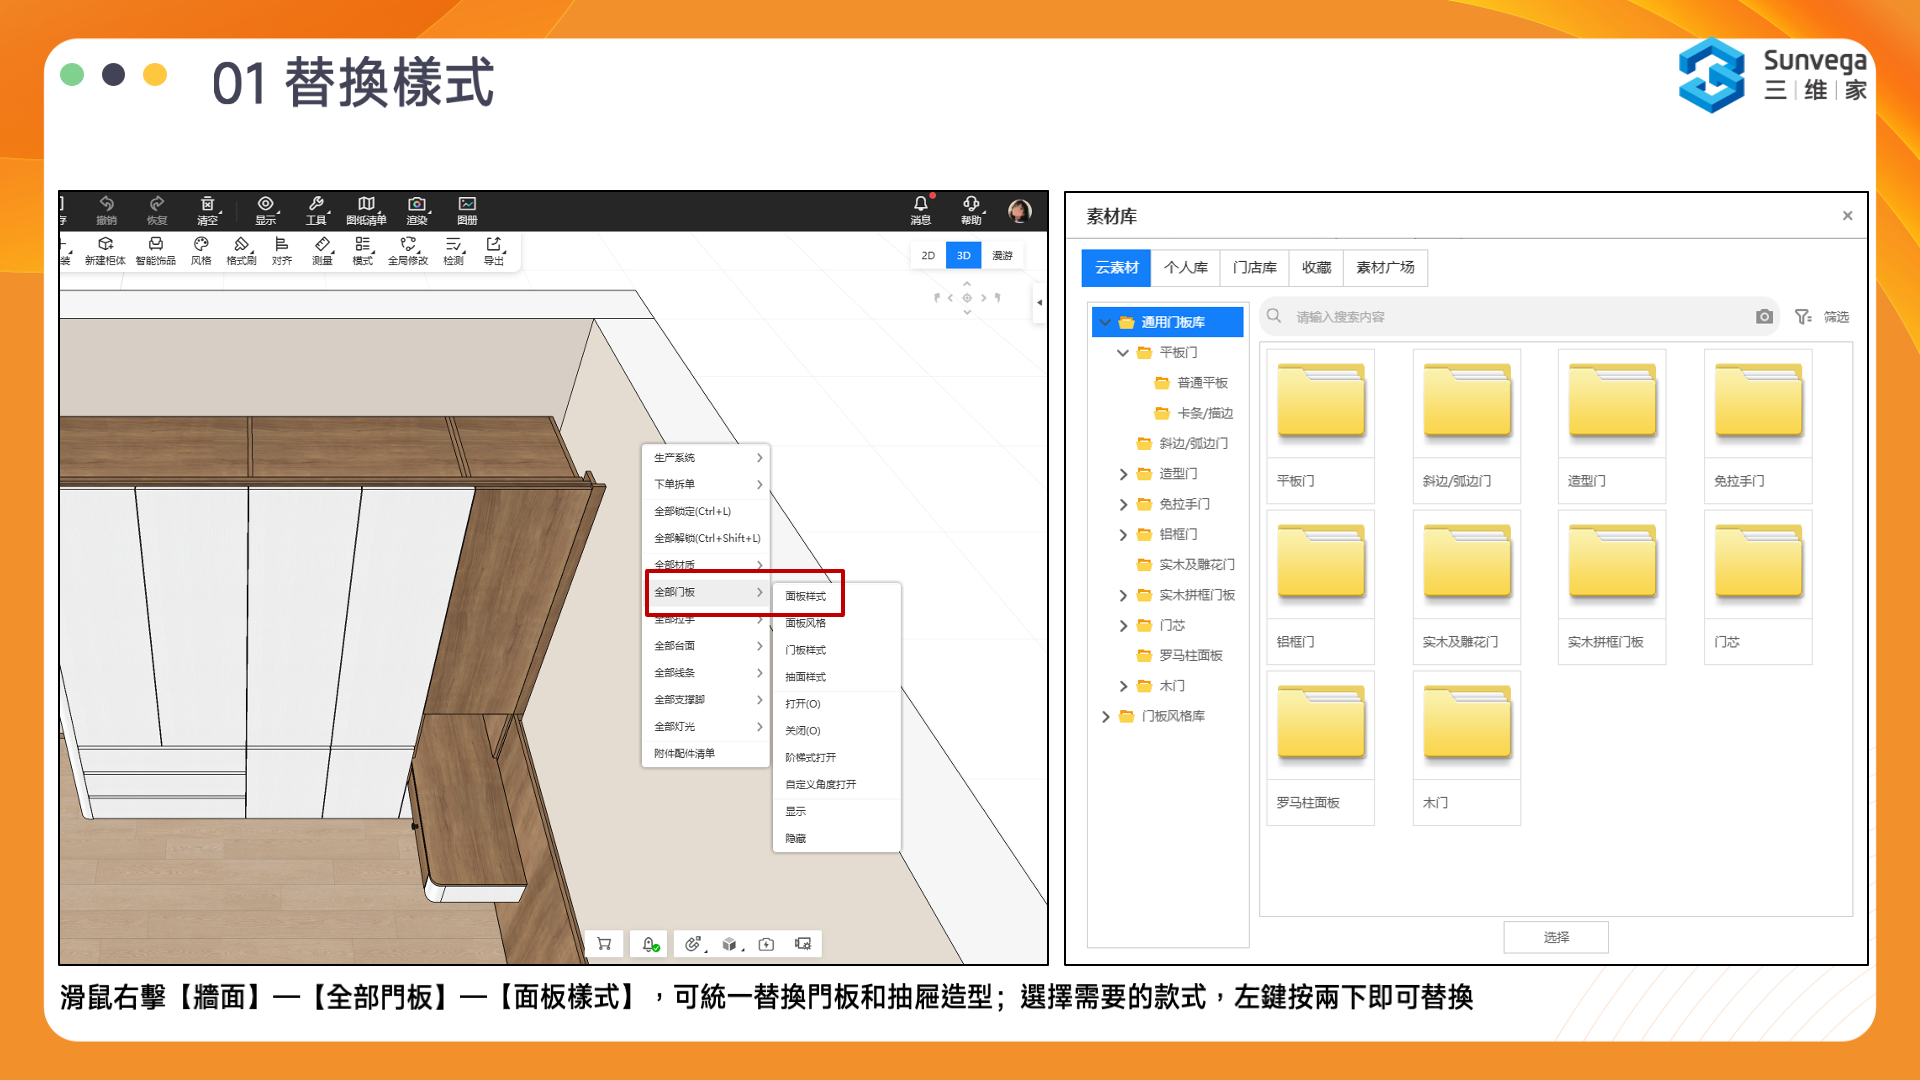
Task: Click the 风格 style palette icon
Action: pyautogui.click(x=201, y=244)
